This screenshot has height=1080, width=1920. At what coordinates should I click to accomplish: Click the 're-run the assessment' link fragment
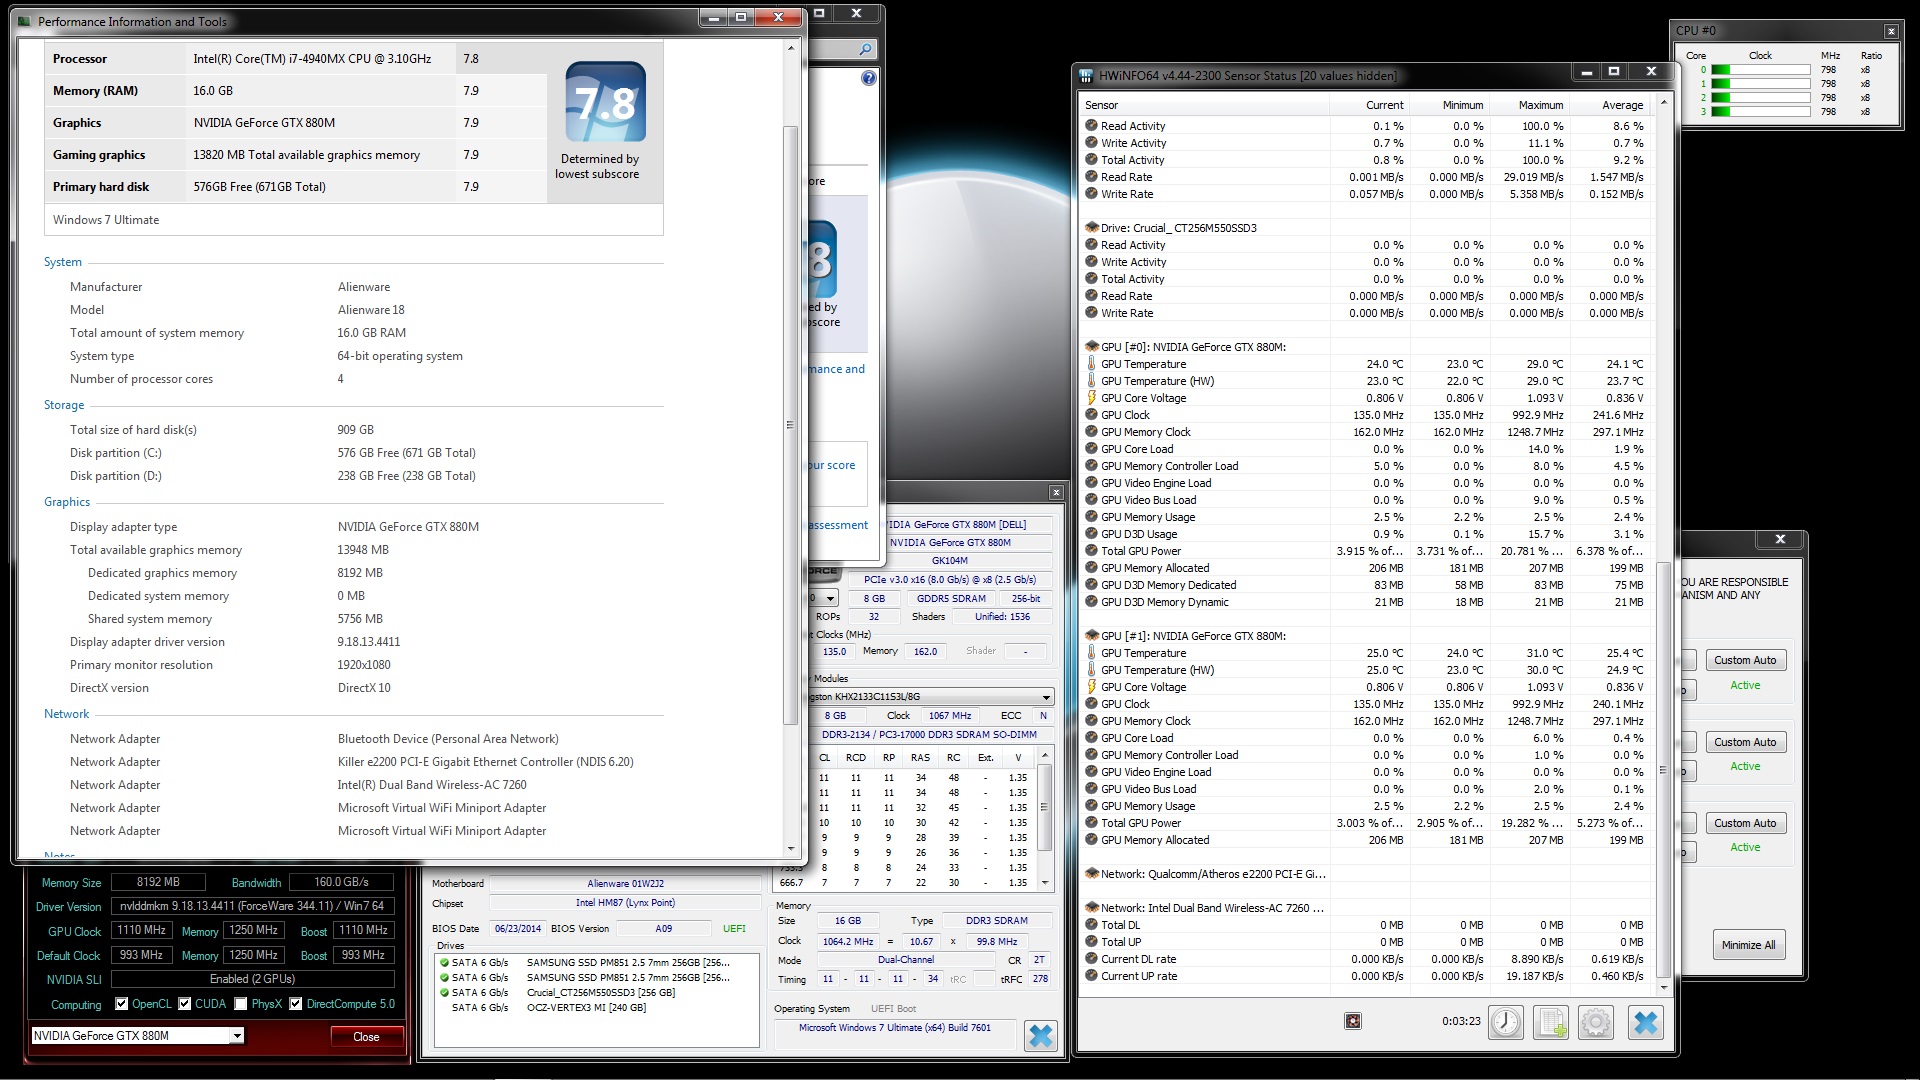(x=837, y=525)
